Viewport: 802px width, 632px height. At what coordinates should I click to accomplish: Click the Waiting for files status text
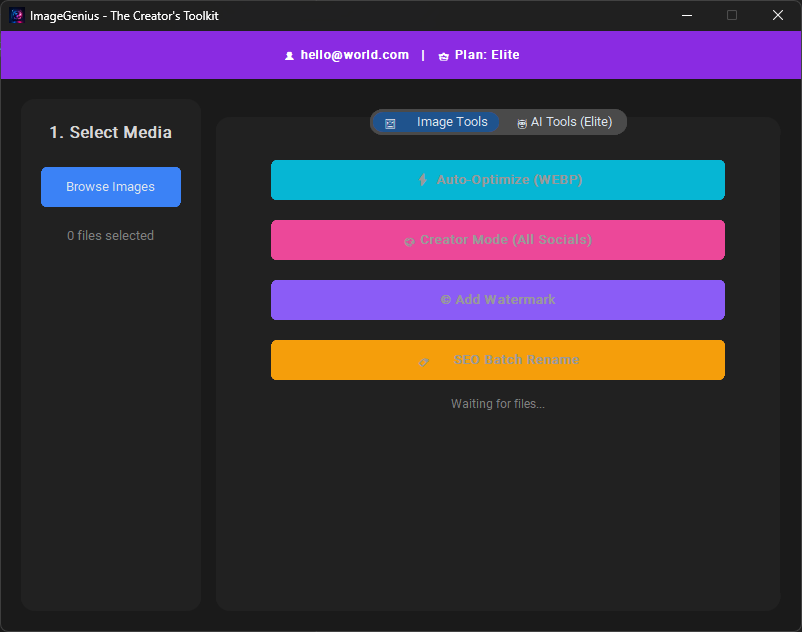pos(498,403)
